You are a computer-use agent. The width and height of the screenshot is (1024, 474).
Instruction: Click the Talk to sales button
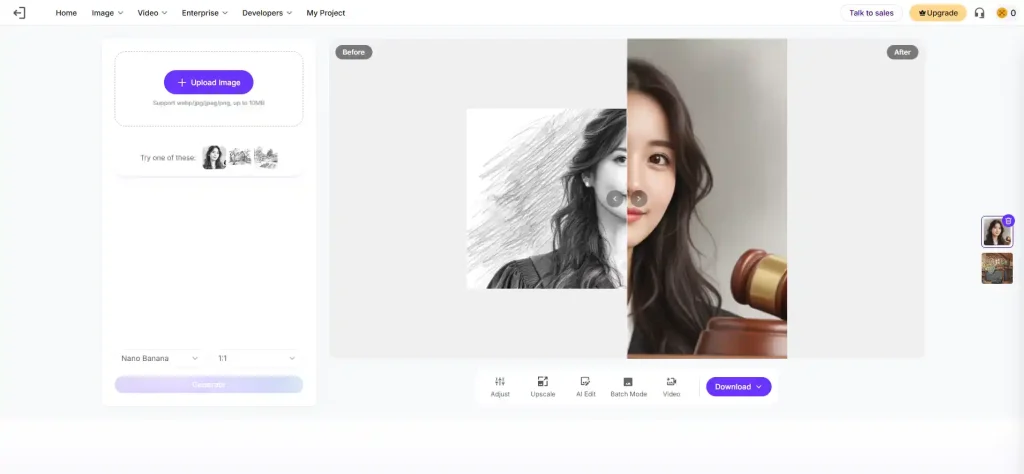(x=871, y=13)
